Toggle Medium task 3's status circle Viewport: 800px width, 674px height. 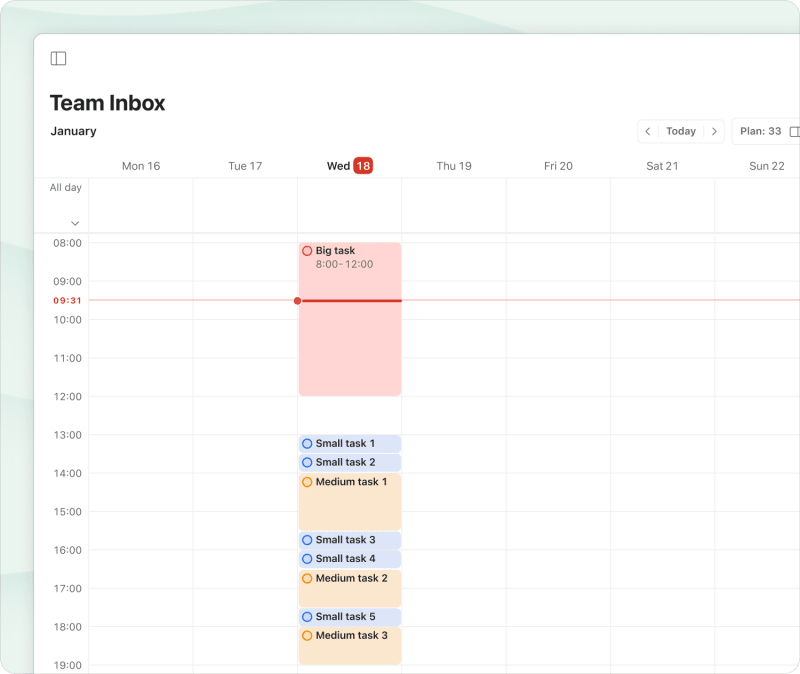306,636
